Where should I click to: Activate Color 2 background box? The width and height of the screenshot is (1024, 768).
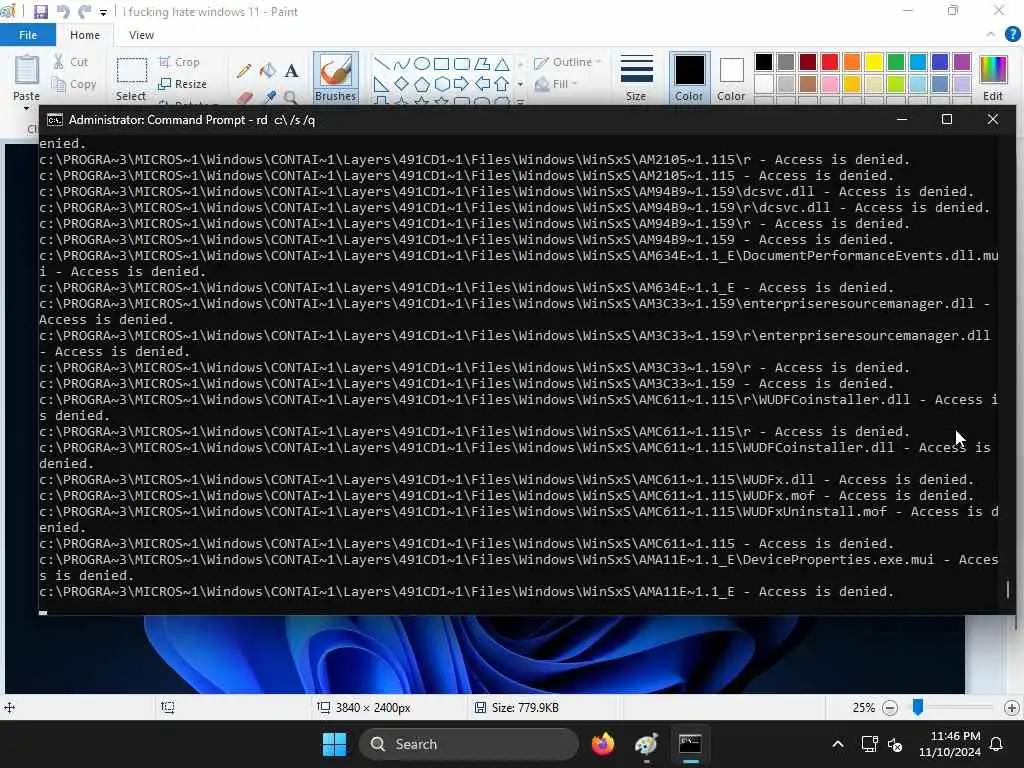pyautogui.click(x=731, y=78)
